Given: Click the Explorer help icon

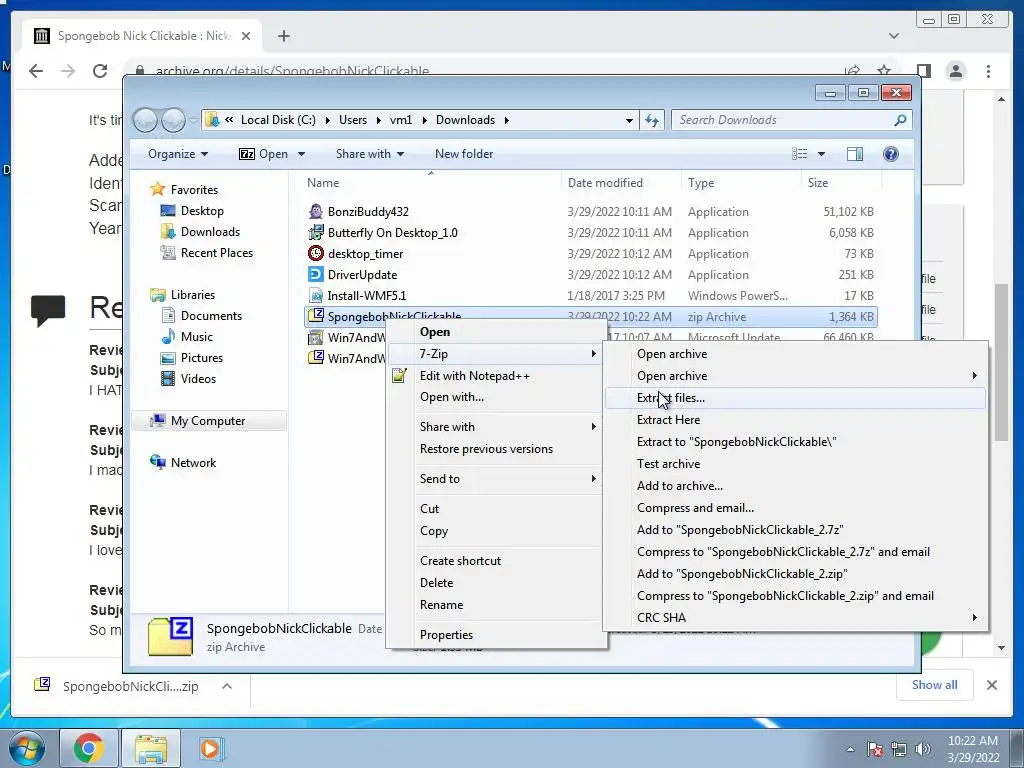Looking at the screenshot, I should tap(890, 154).
